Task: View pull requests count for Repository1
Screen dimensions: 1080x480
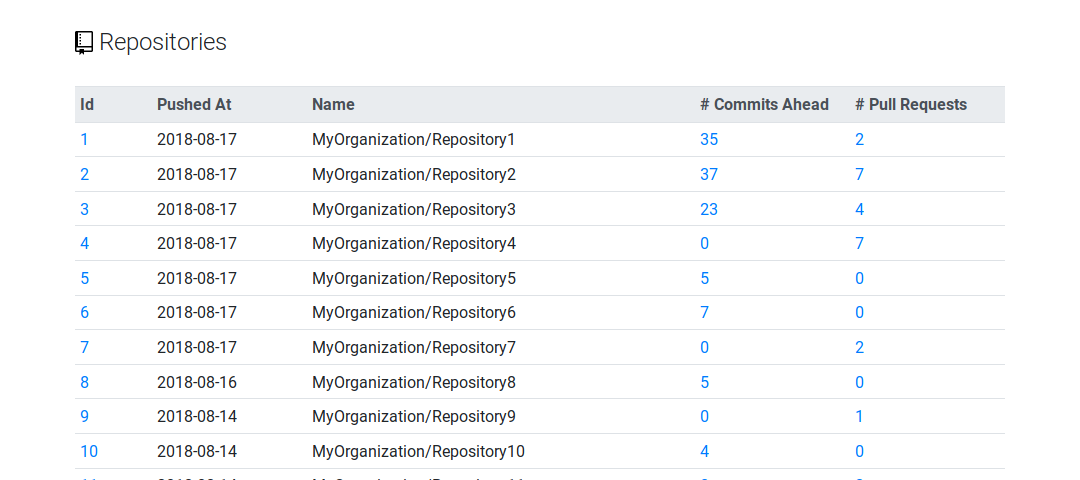Action: (860, 140)
